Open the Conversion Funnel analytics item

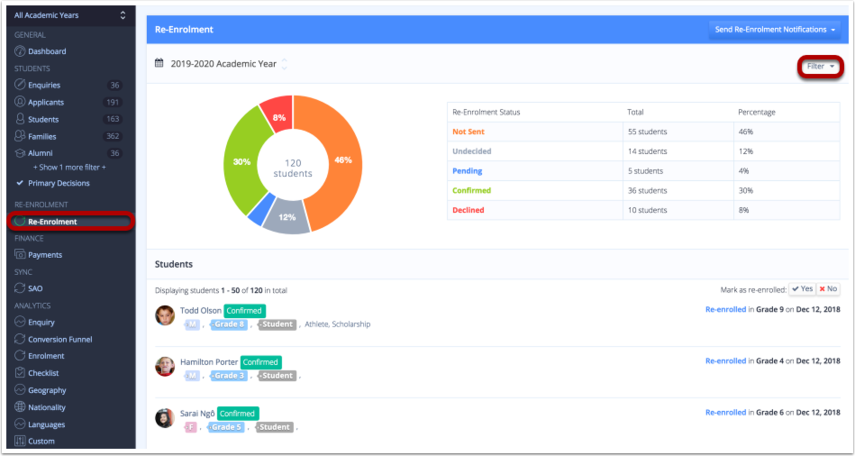coord(60,339)
